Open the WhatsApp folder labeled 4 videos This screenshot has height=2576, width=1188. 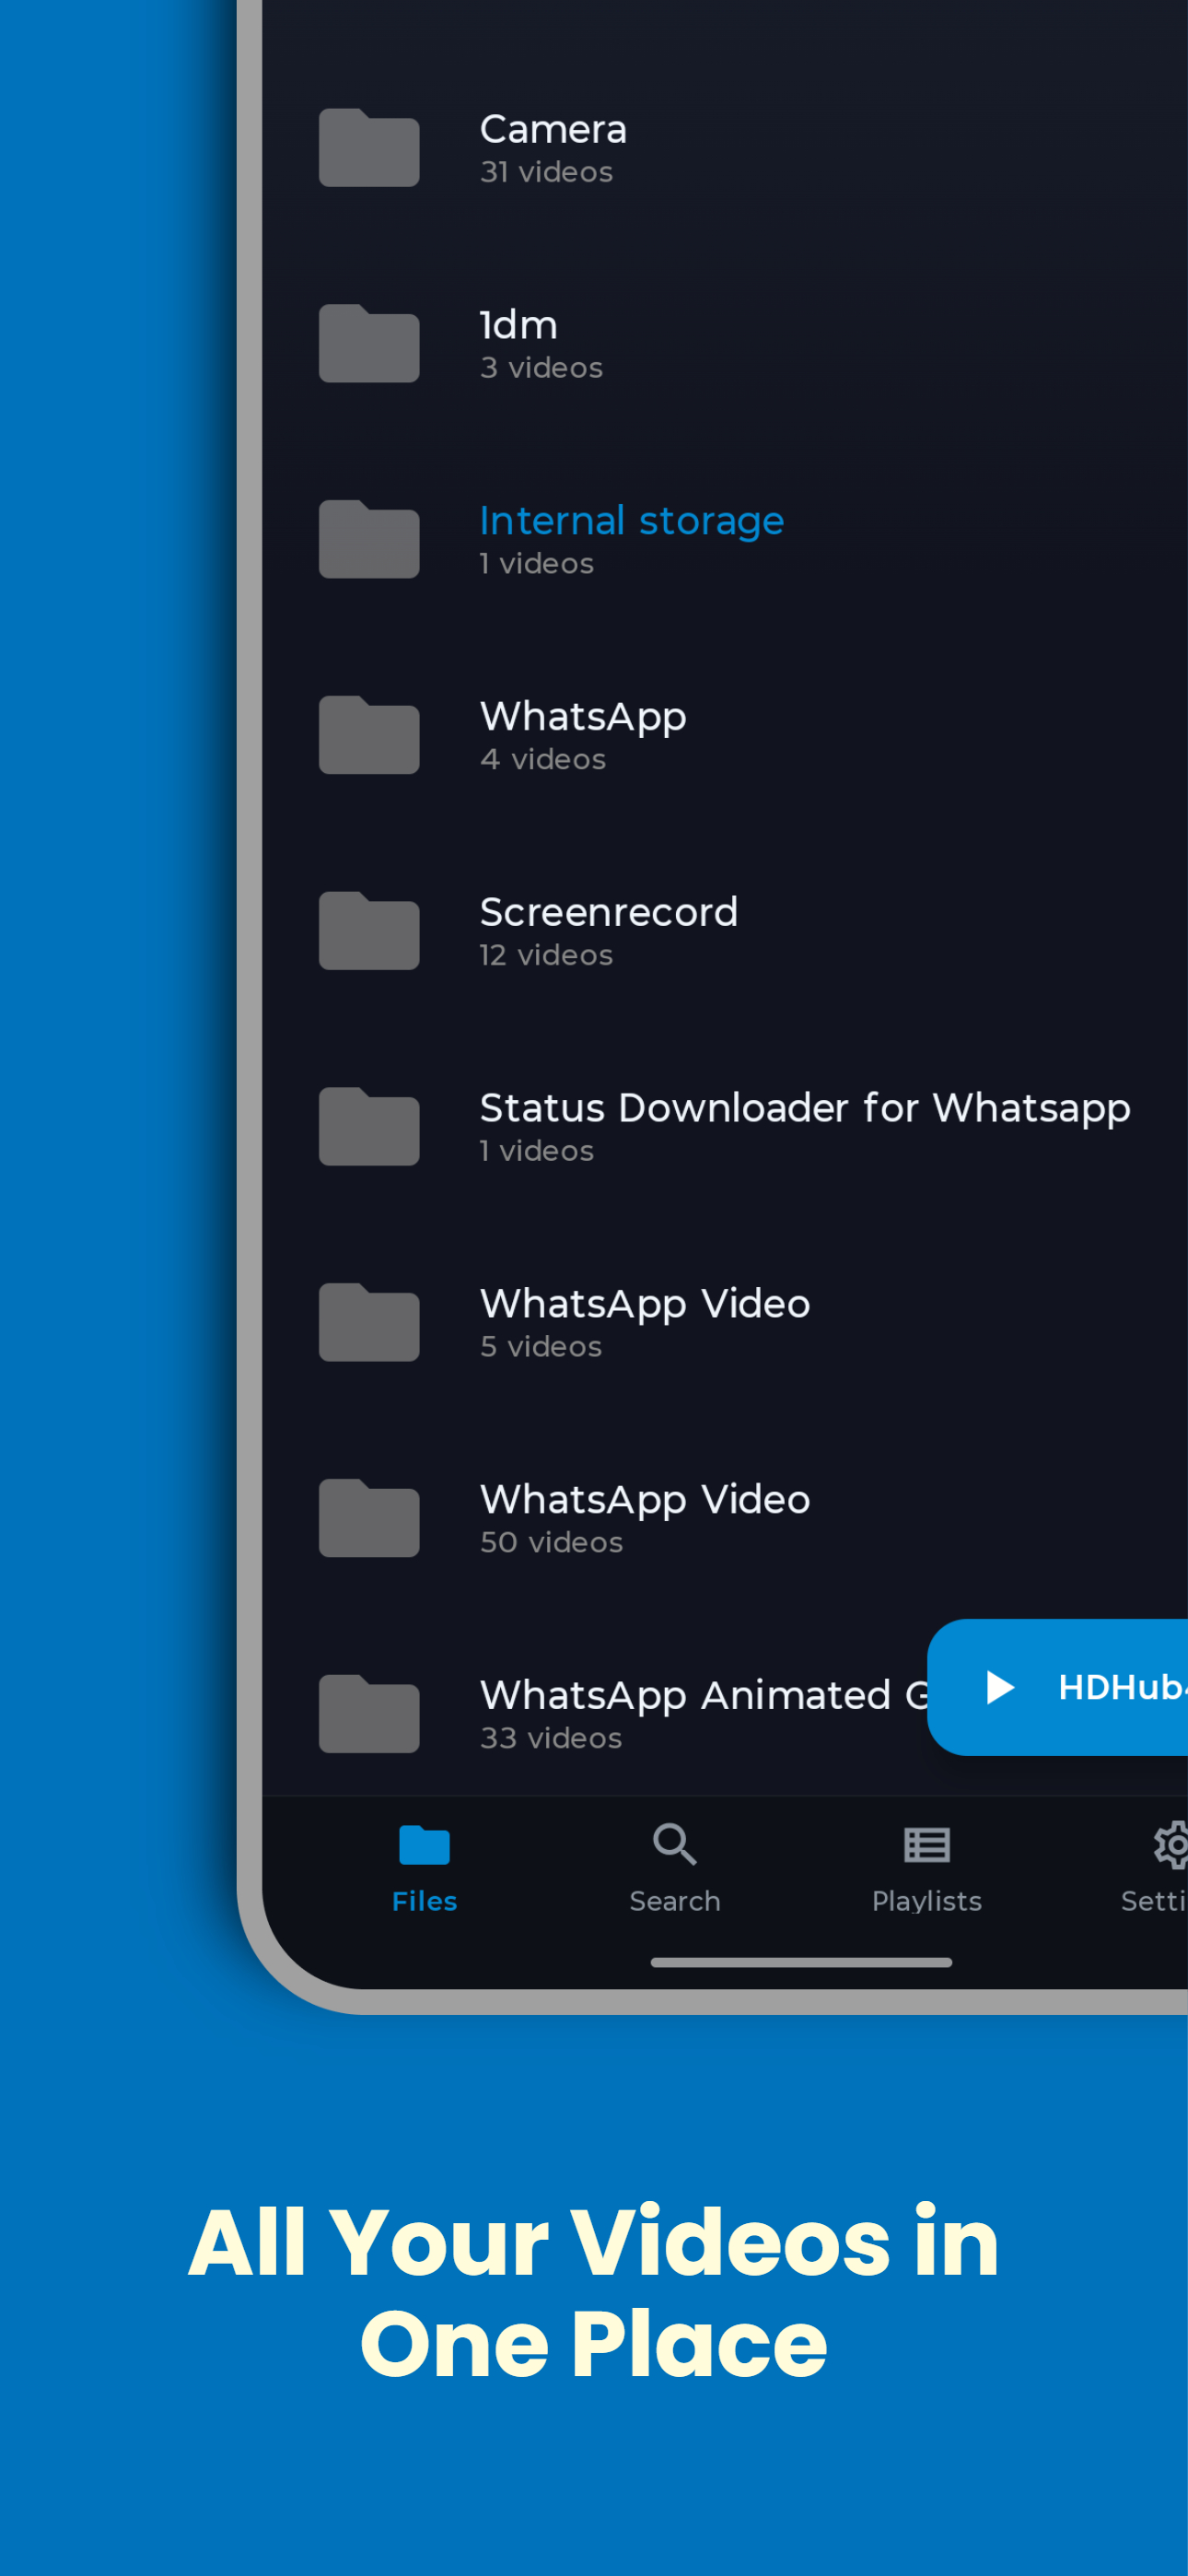583,717
